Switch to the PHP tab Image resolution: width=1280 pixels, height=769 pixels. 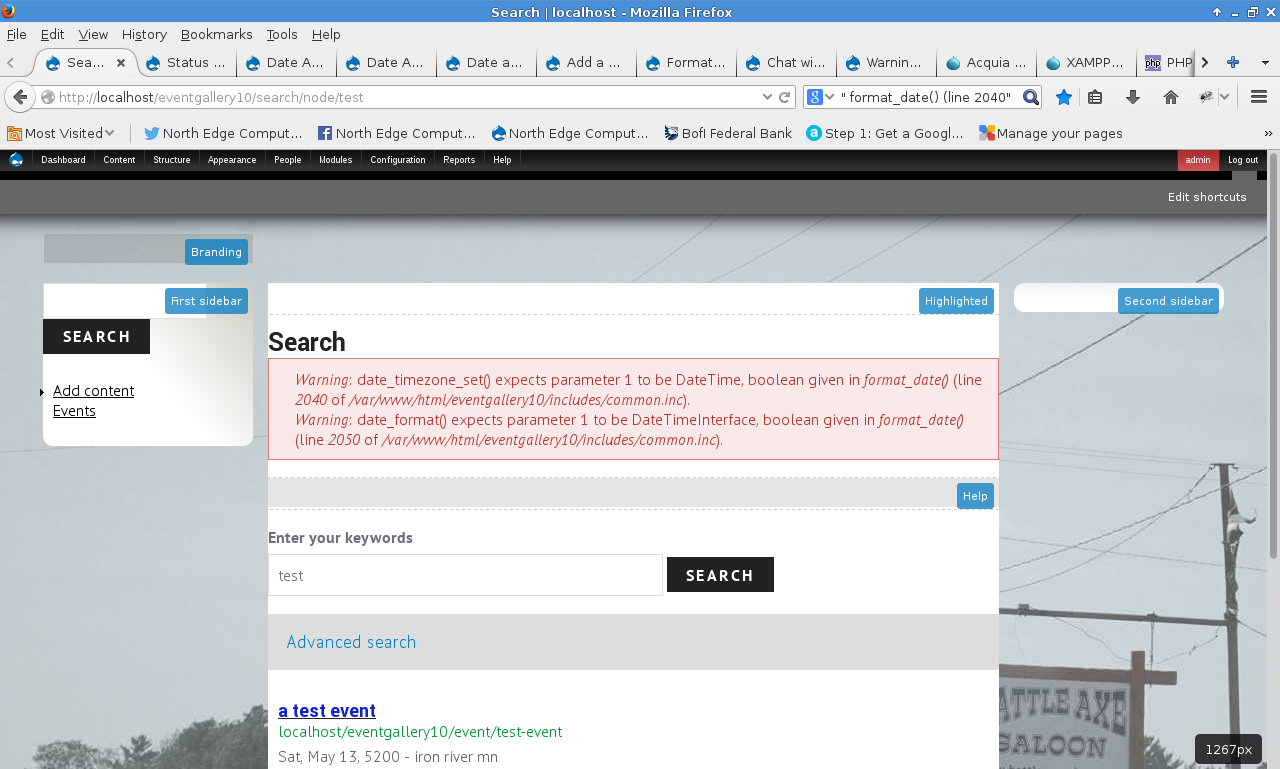(1168, 62)
